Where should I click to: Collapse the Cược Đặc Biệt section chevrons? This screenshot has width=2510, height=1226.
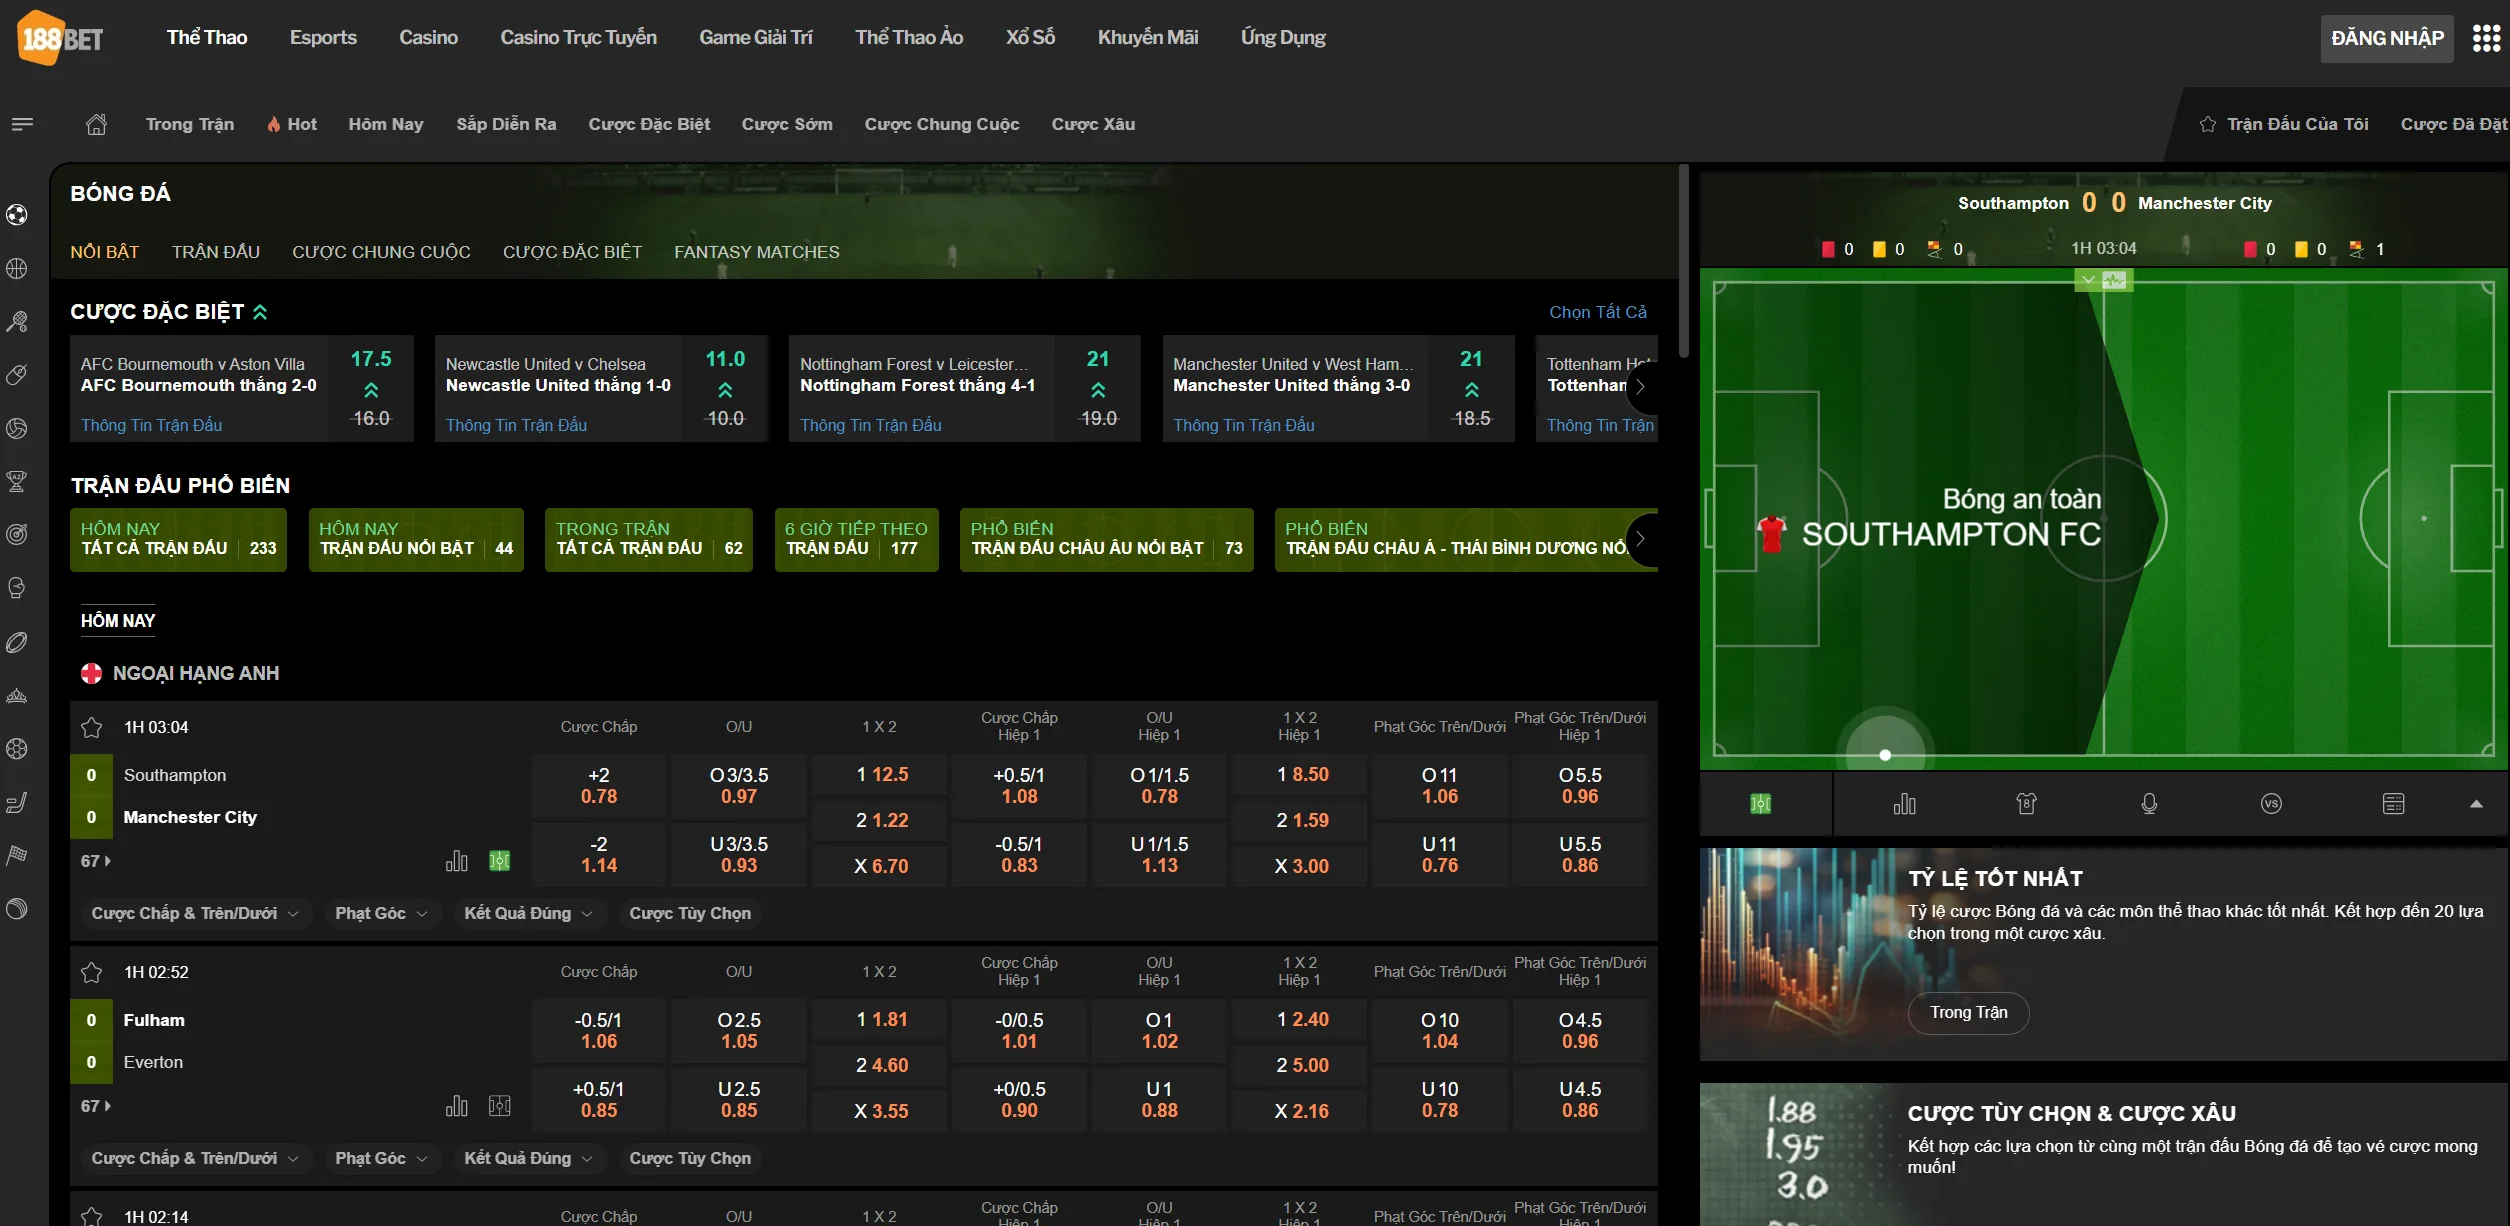pos(260,312)
